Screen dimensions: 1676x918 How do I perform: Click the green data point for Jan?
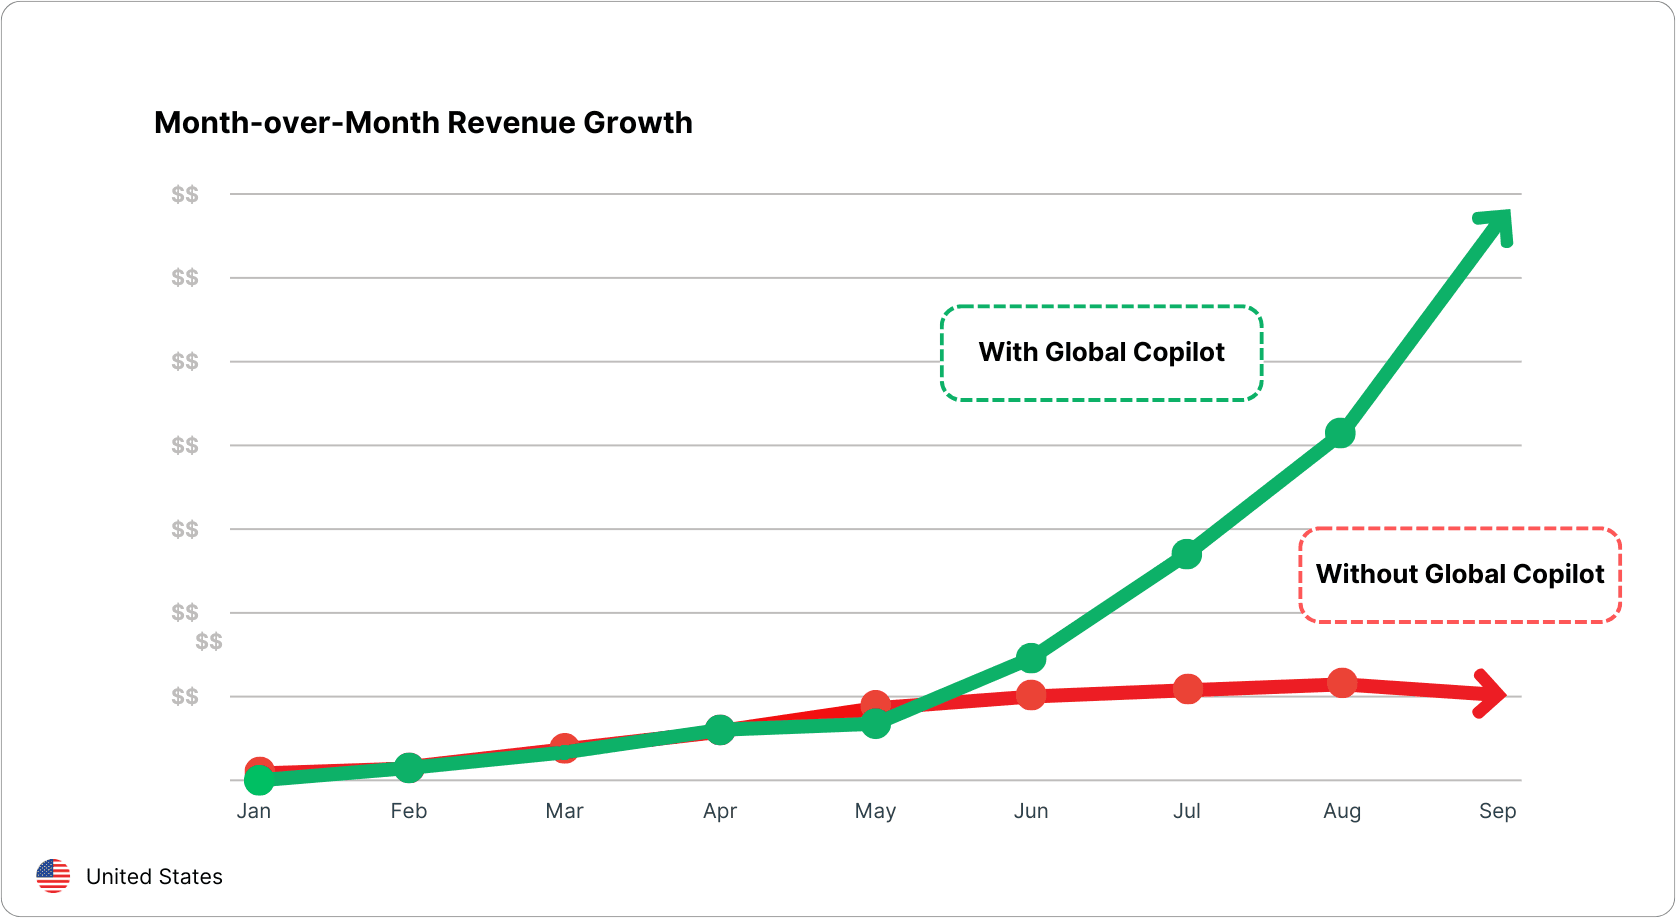(x=259, y=779)
